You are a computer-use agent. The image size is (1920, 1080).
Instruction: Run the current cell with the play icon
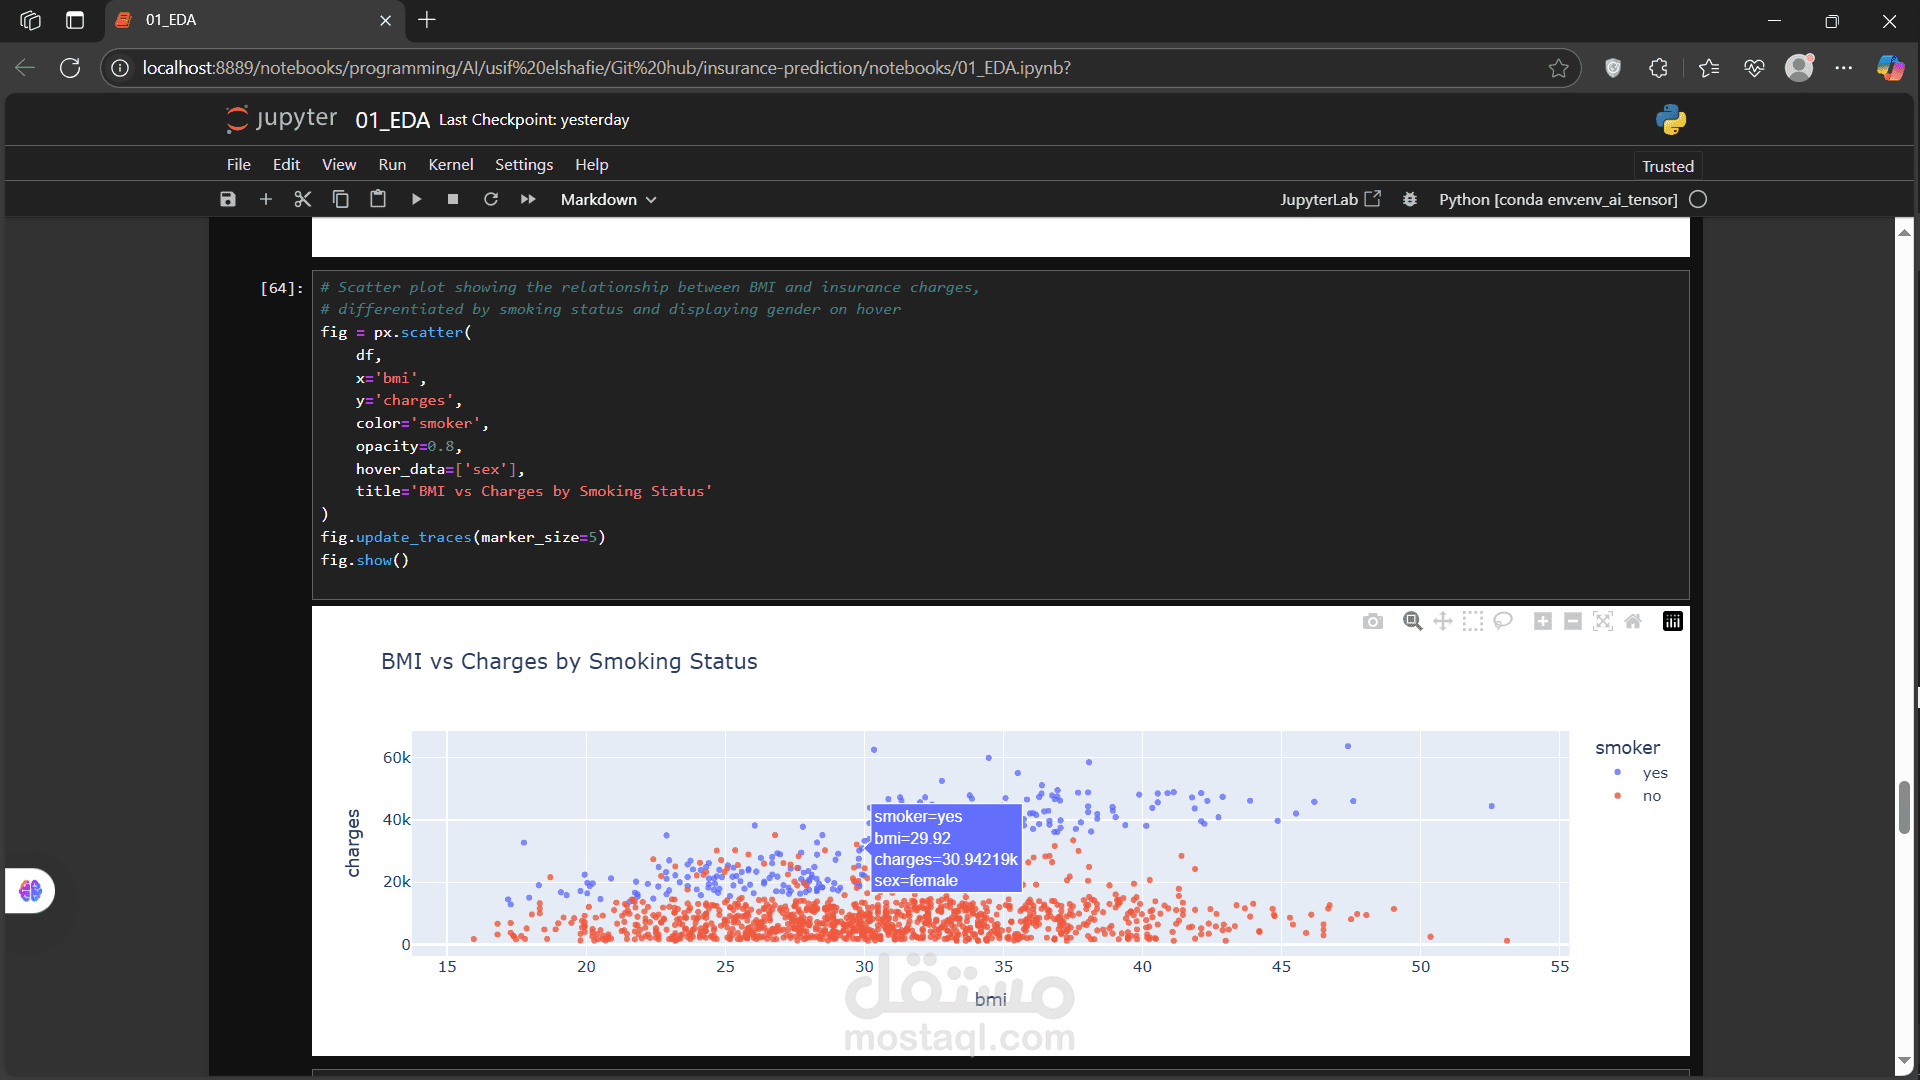416,199
